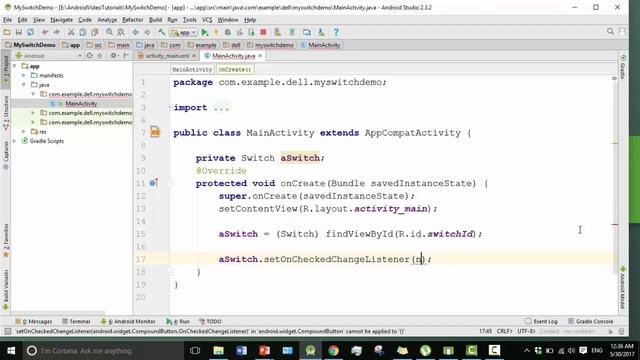Open the TODO tool window
This screenshot has height=360, width=640.
210,321
